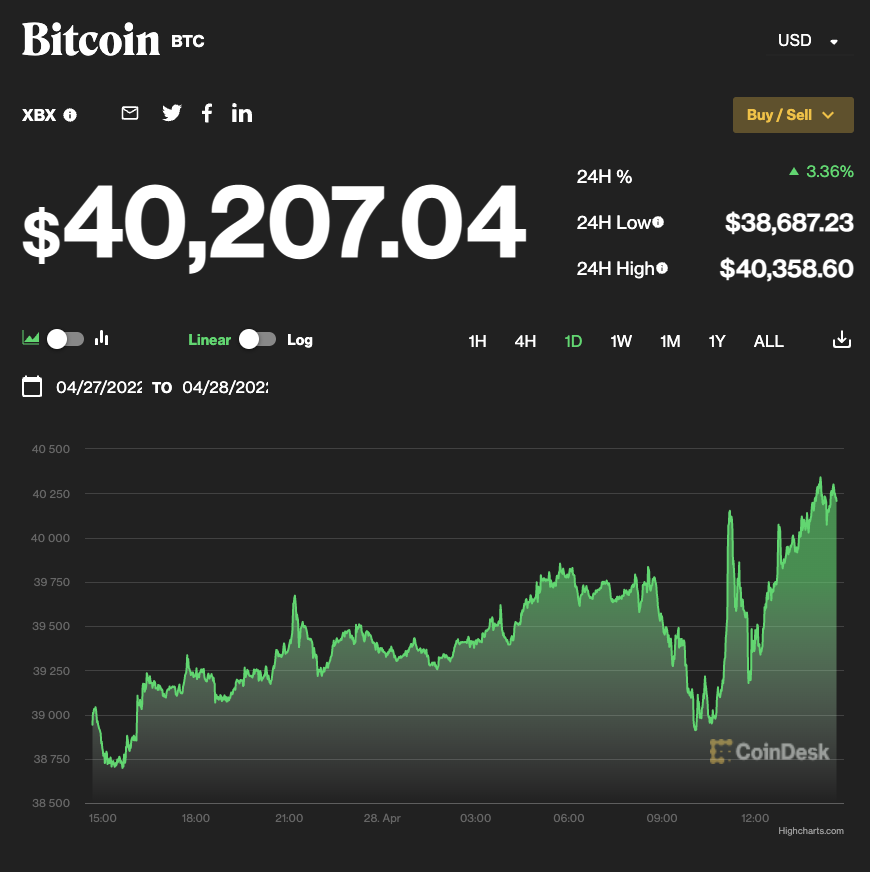Click the calendar icon beside dates
The width and height of the screenshot is (870, 872).
[32, 387]
